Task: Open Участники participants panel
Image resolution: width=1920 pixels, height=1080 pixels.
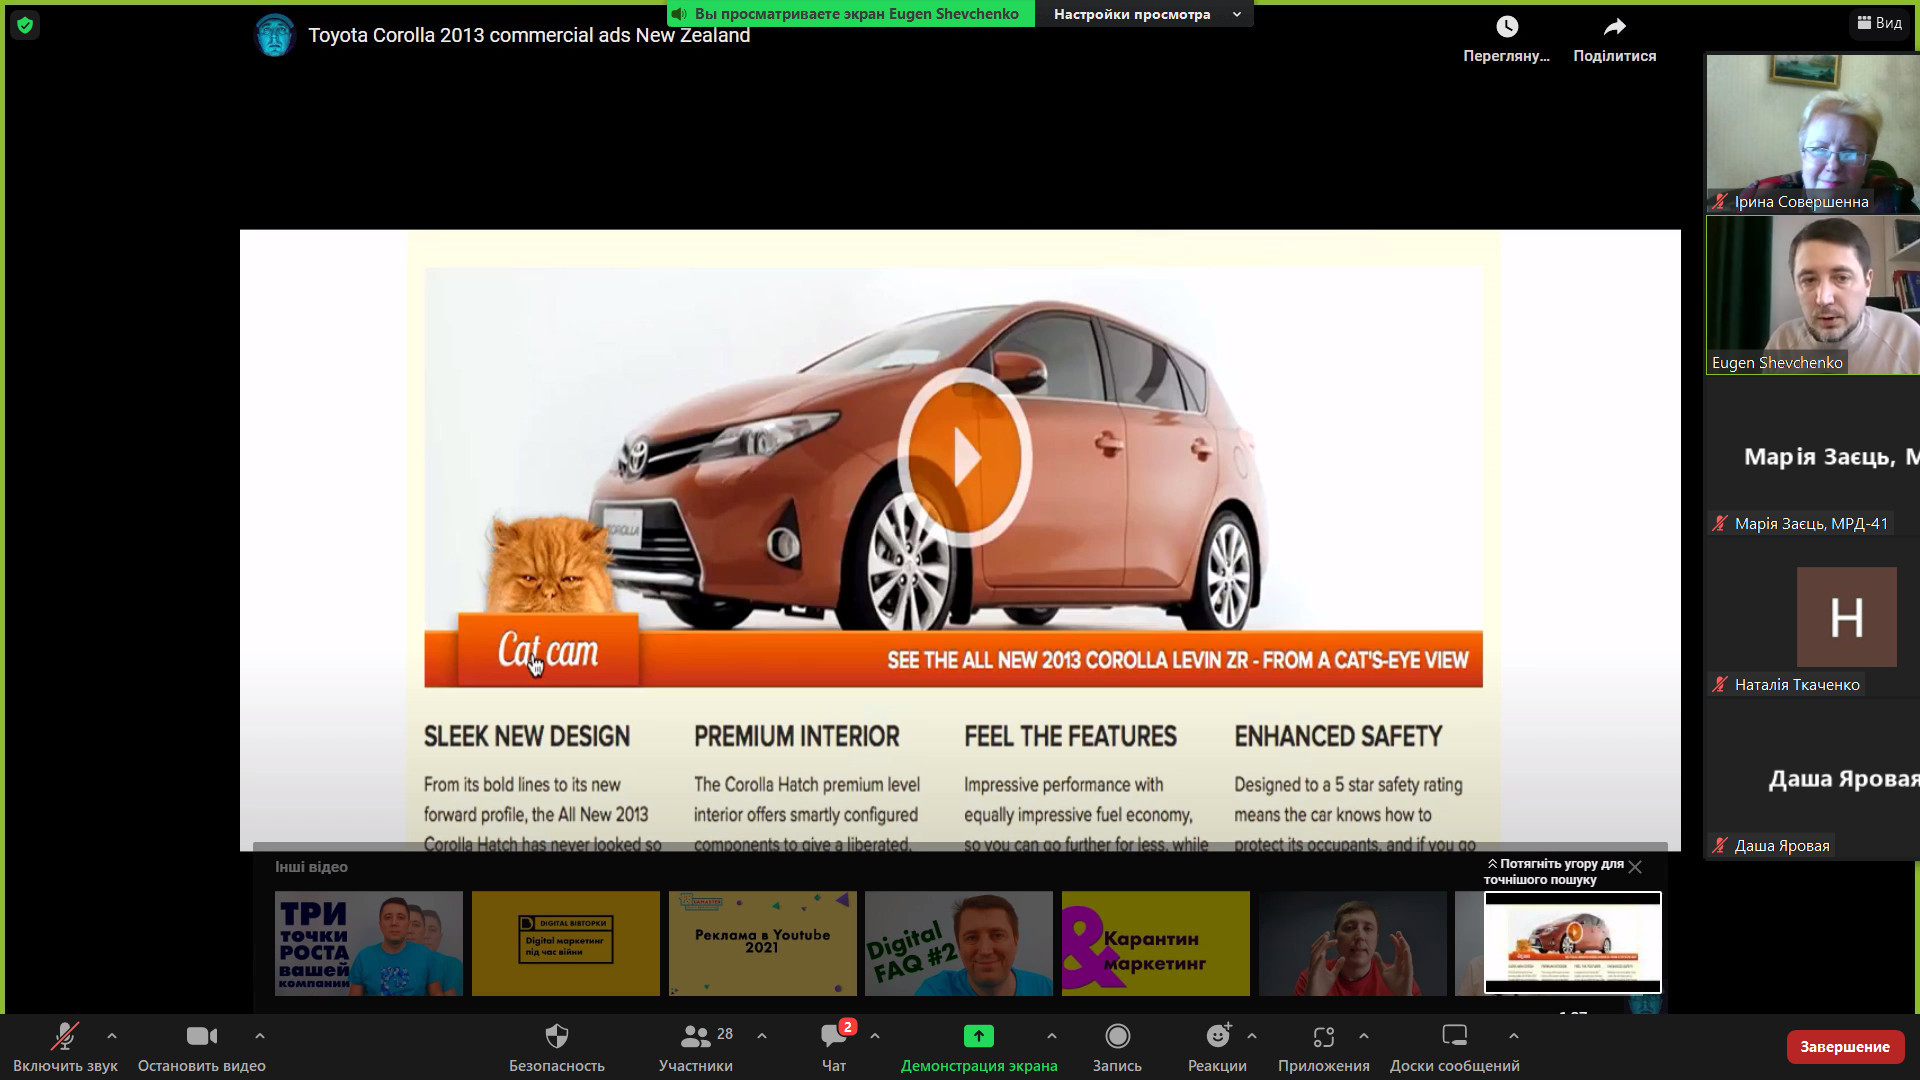Action: (x=696, y=1046)
